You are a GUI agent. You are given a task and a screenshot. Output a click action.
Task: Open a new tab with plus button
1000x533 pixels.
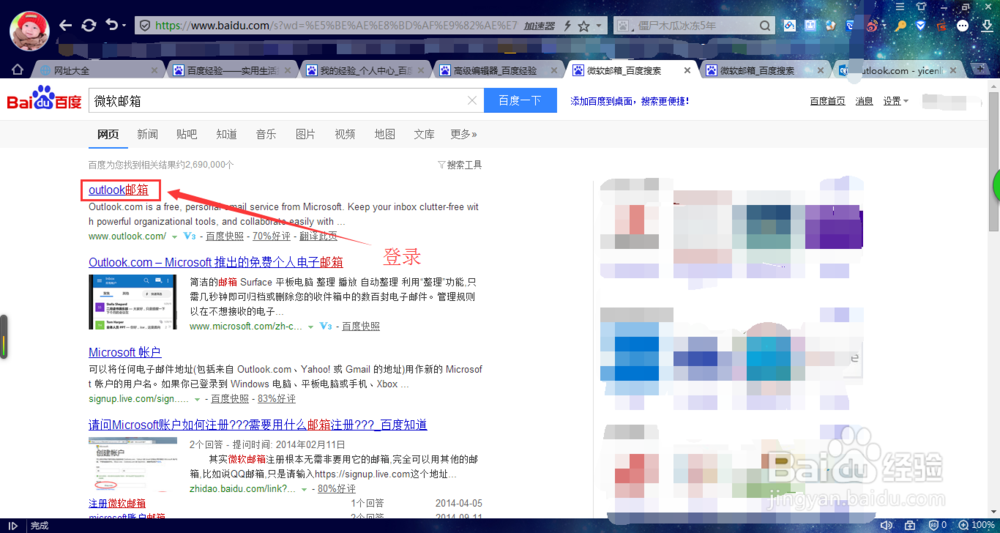[981, 69]
